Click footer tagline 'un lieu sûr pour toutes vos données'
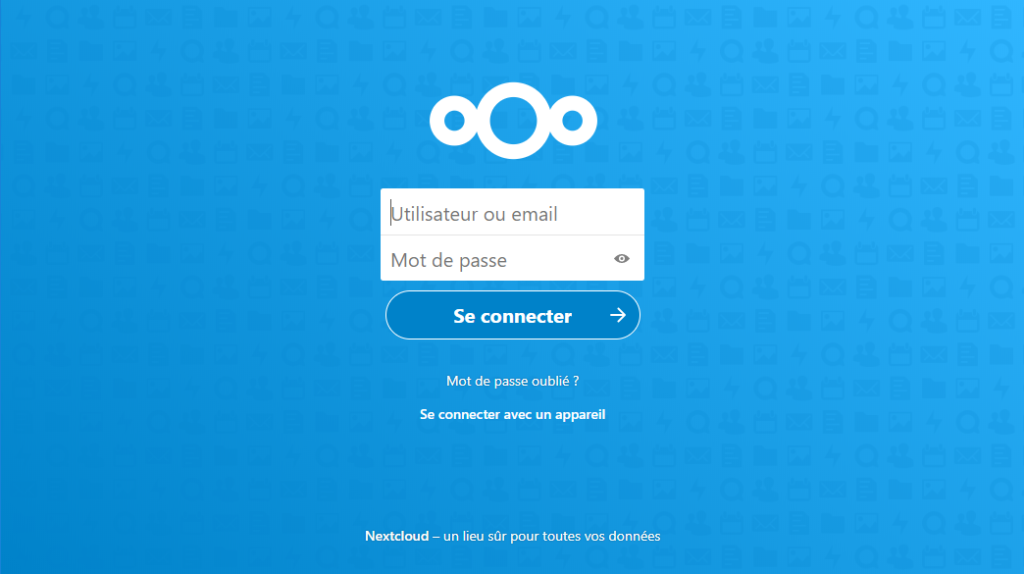1024x574 pixels. (x=552, y=536)
